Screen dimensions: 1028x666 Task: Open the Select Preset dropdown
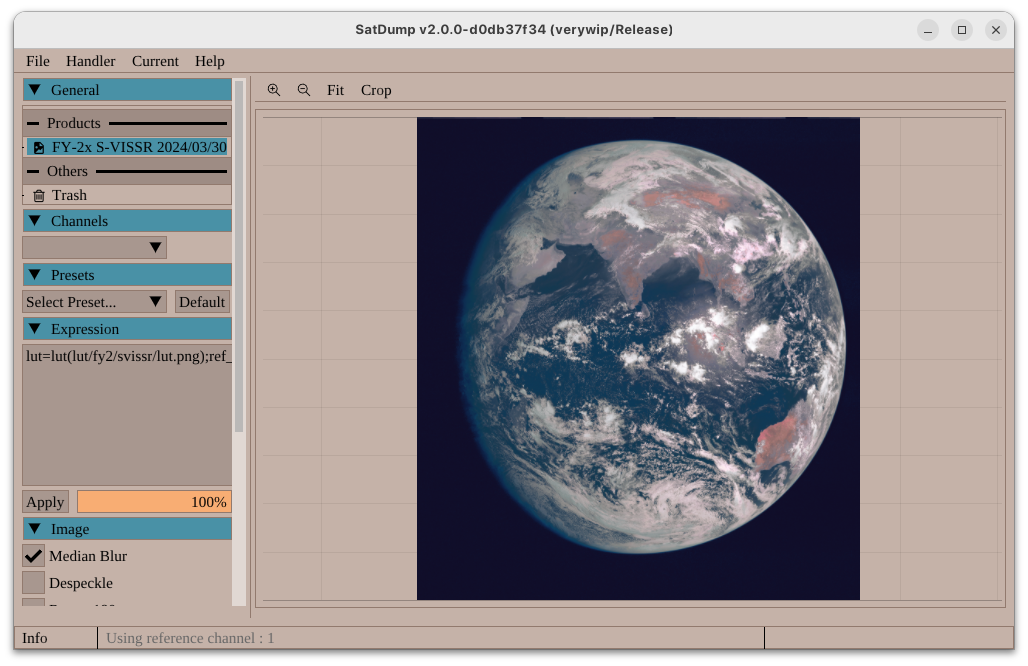tap(95, 302)
